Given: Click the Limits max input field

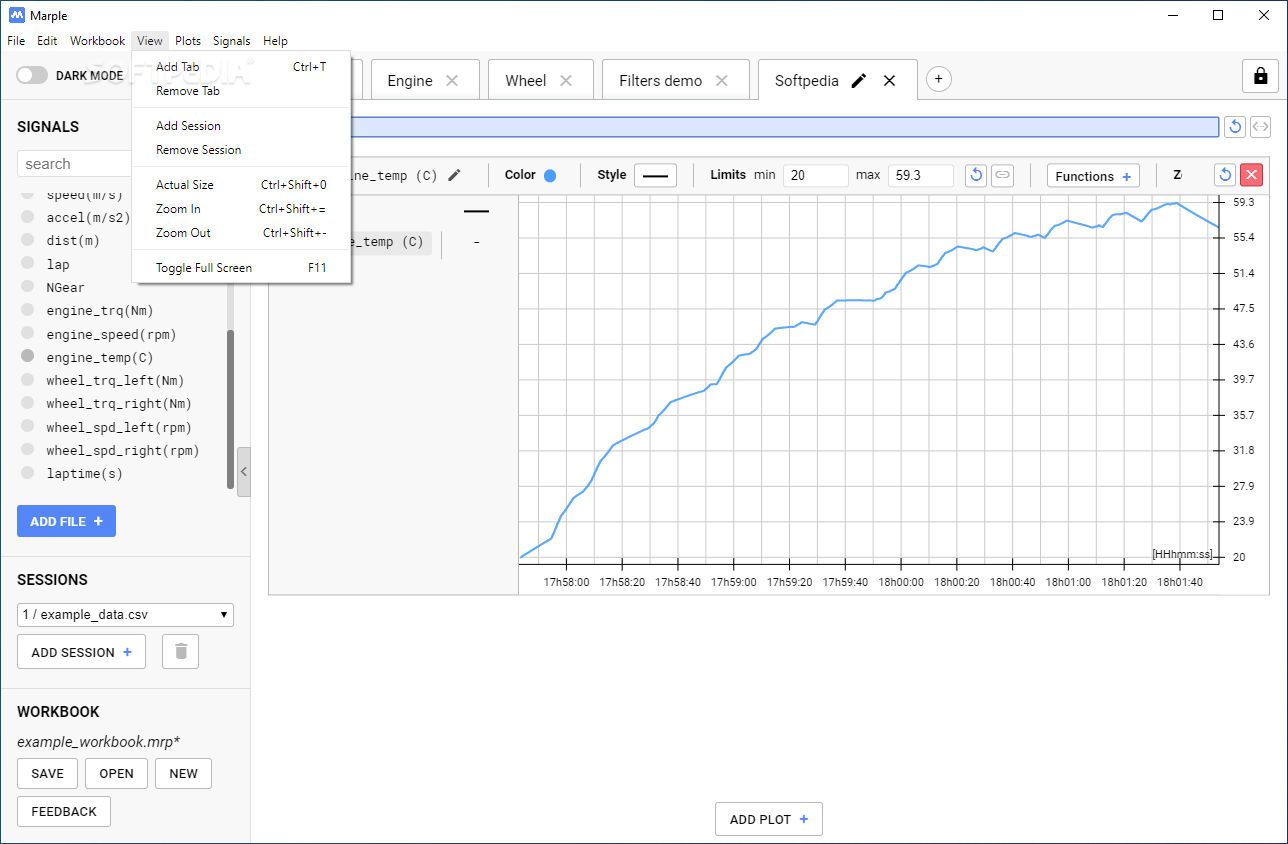Looking at the screenshot, I should [920, 175].
